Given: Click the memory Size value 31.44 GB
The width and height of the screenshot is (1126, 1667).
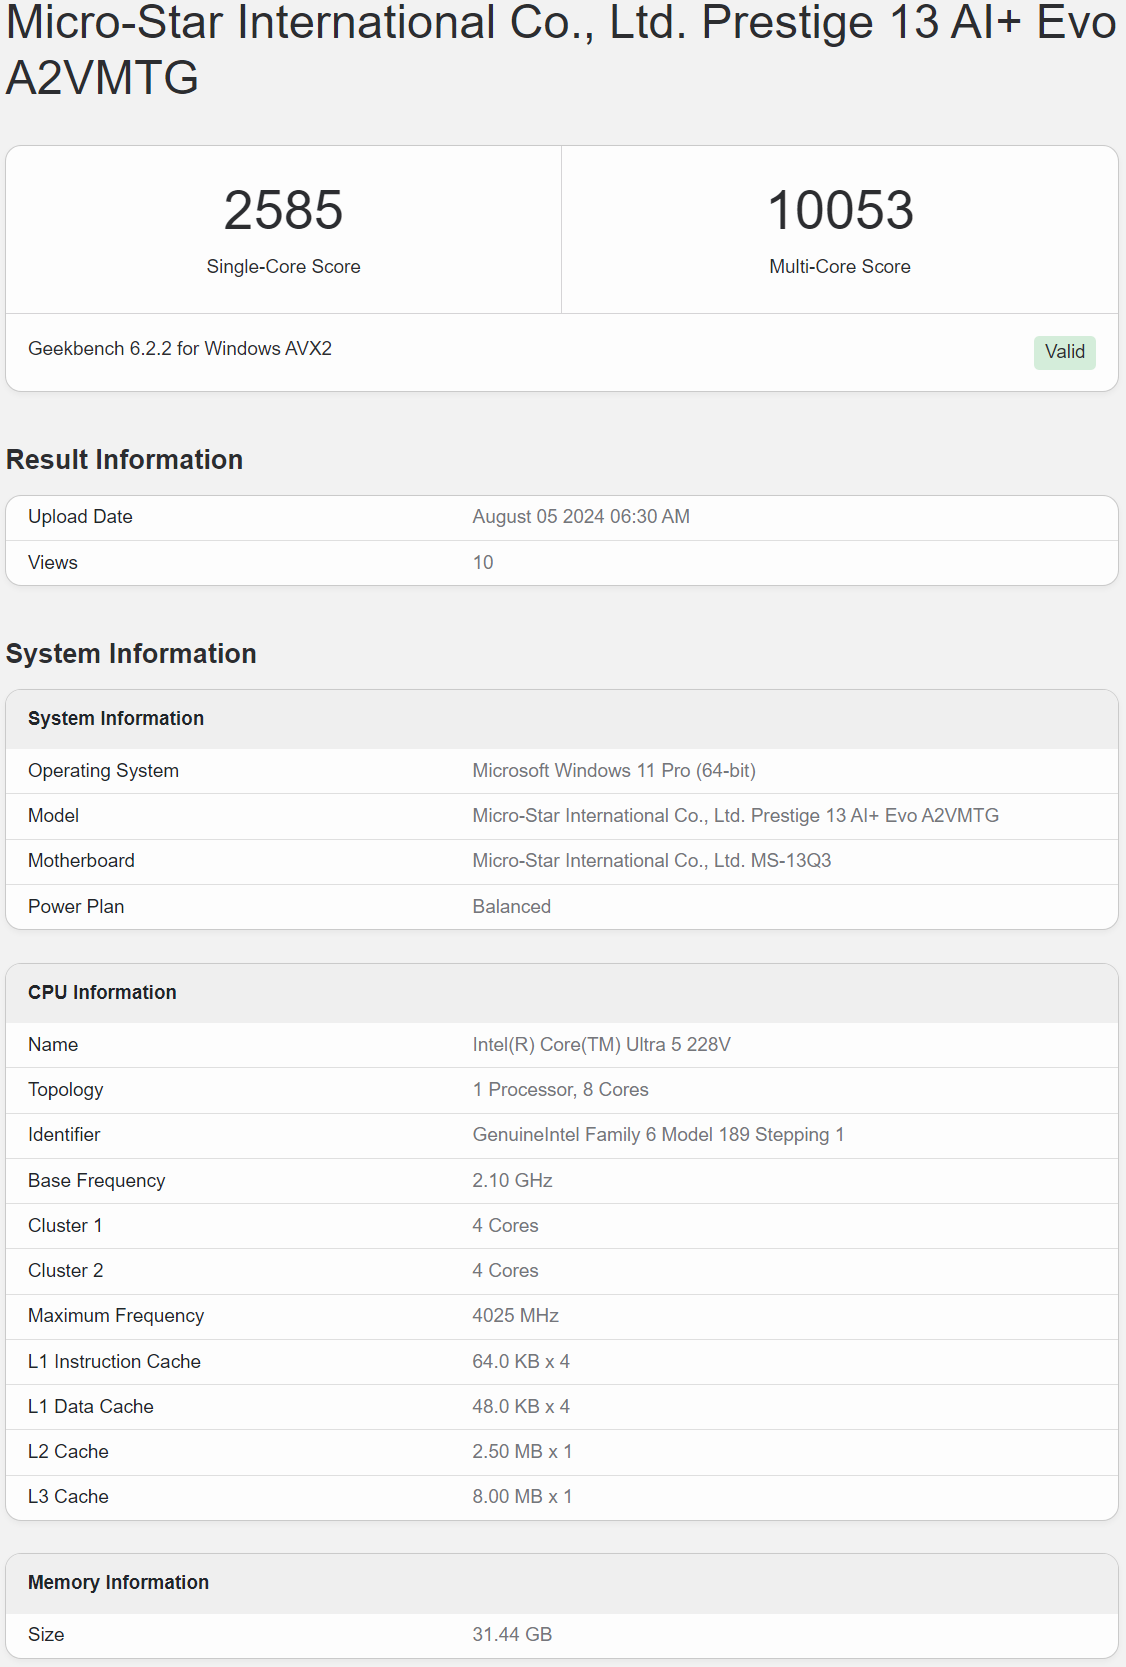Looking at the screenshot, I should pos(512,1635).
